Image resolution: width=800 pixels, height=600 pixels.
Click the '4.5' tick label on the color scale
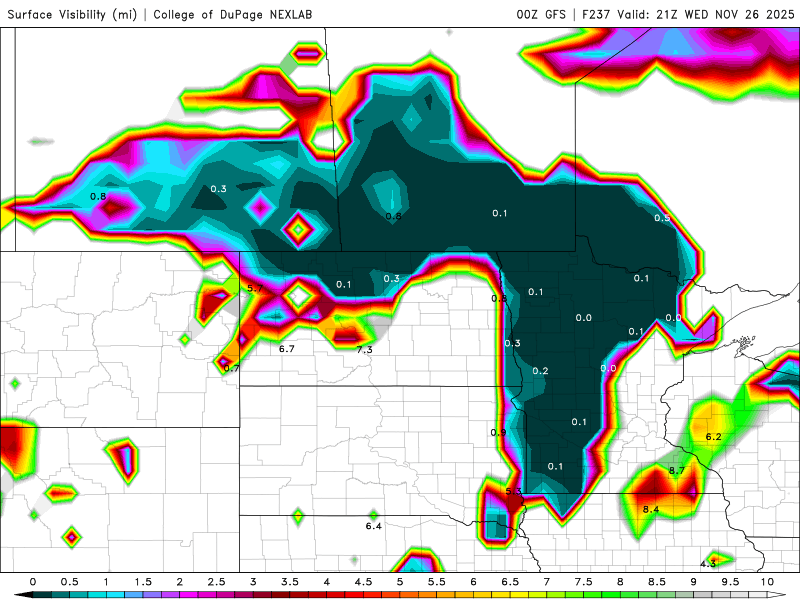(x=363, y=582)
